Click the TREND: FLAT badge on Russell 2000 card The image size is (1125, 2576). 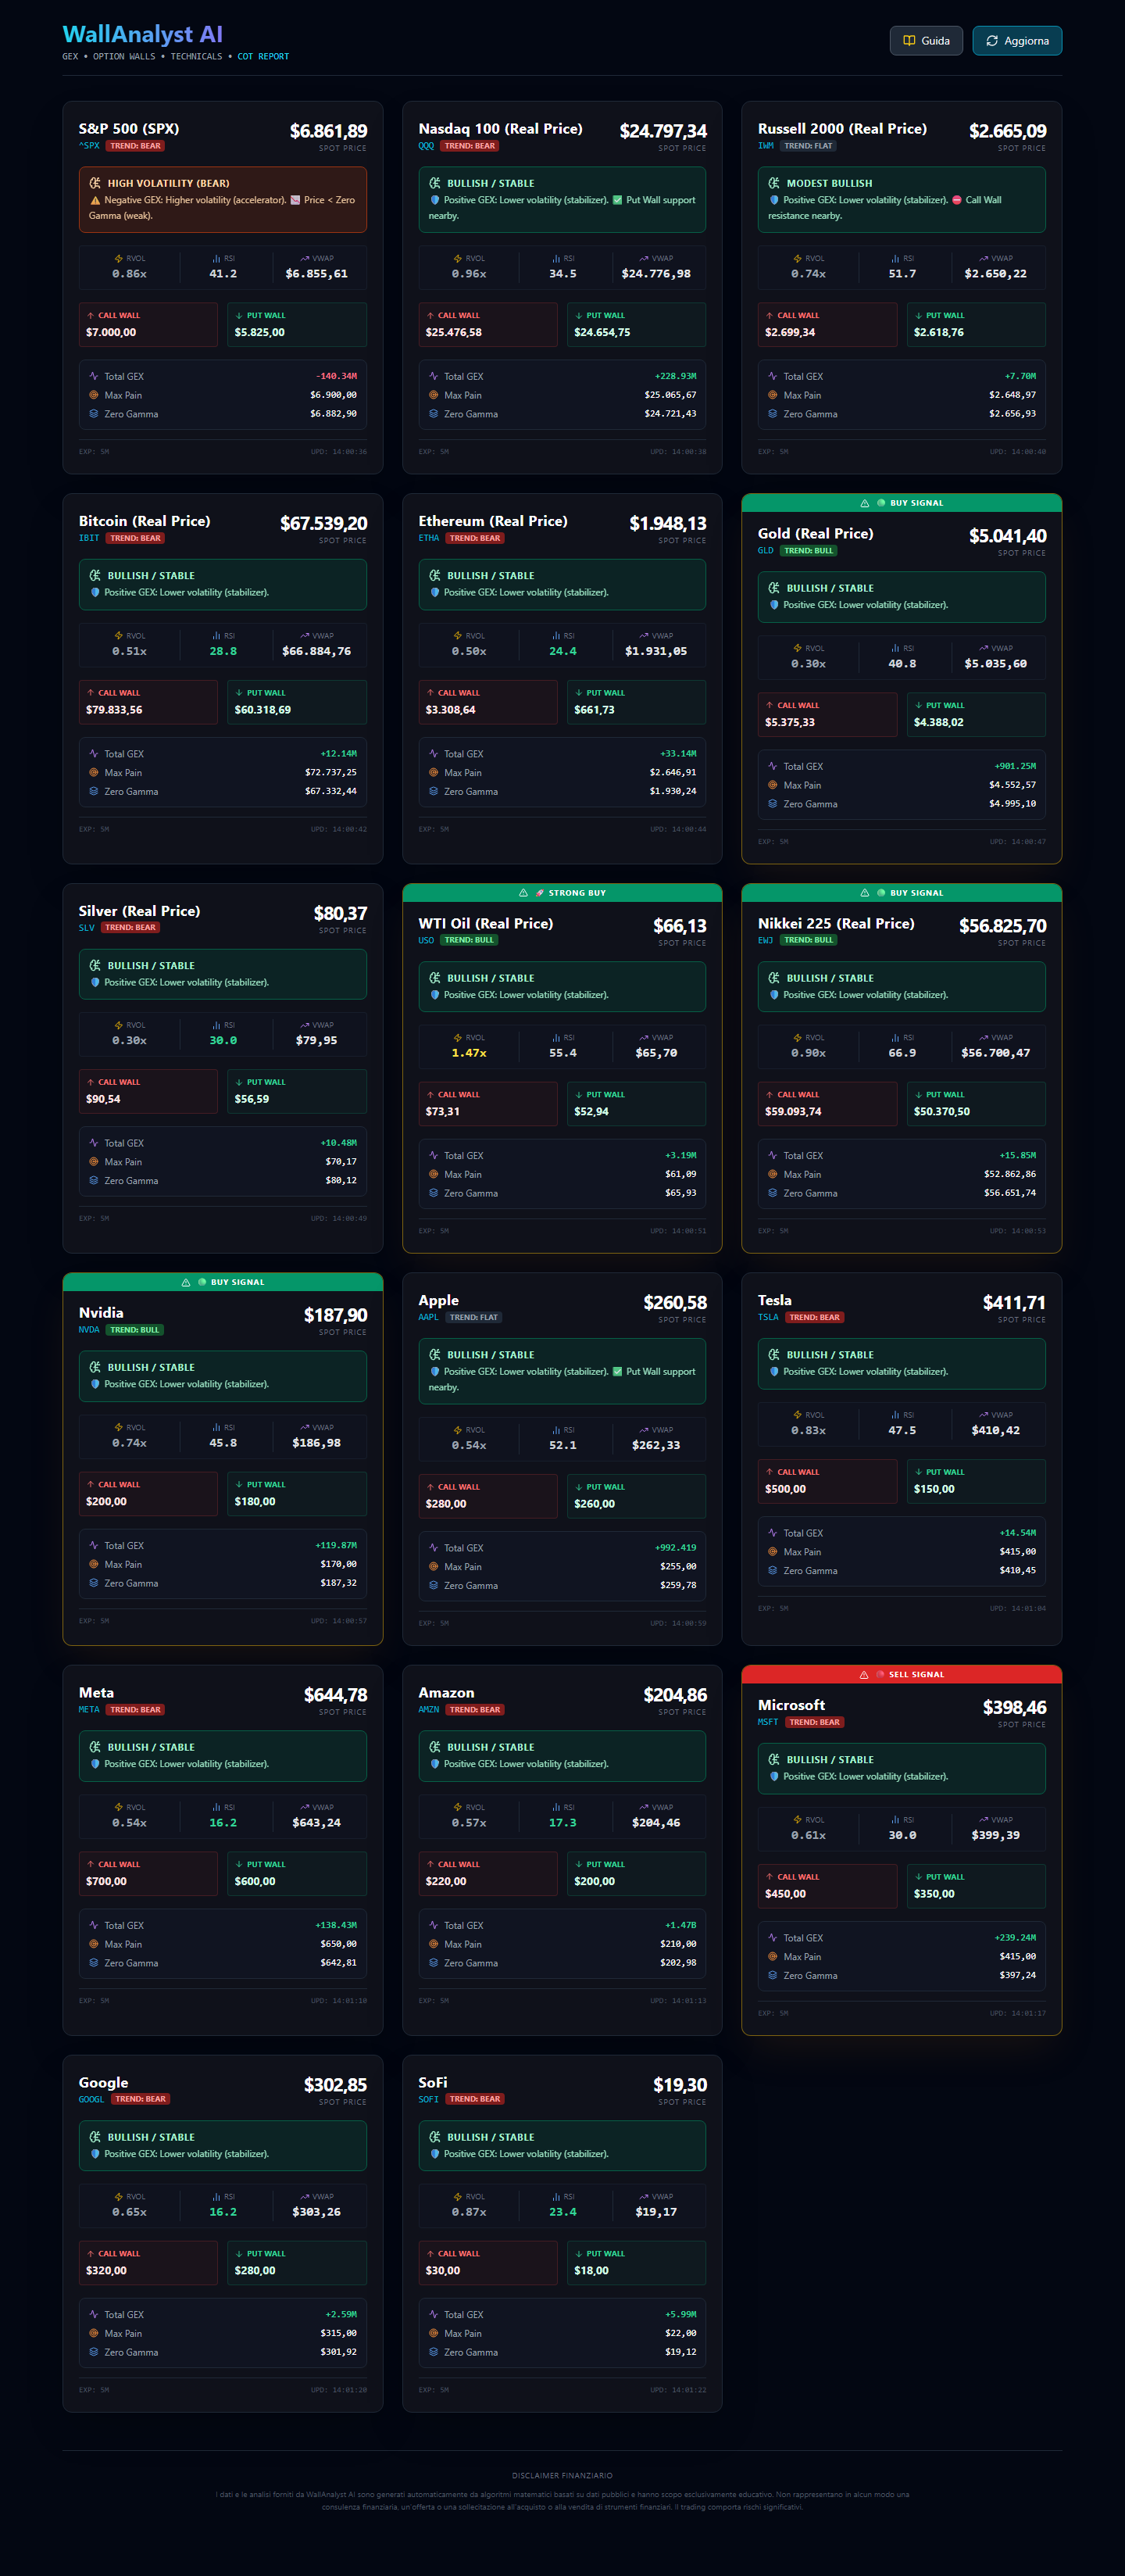807,146
